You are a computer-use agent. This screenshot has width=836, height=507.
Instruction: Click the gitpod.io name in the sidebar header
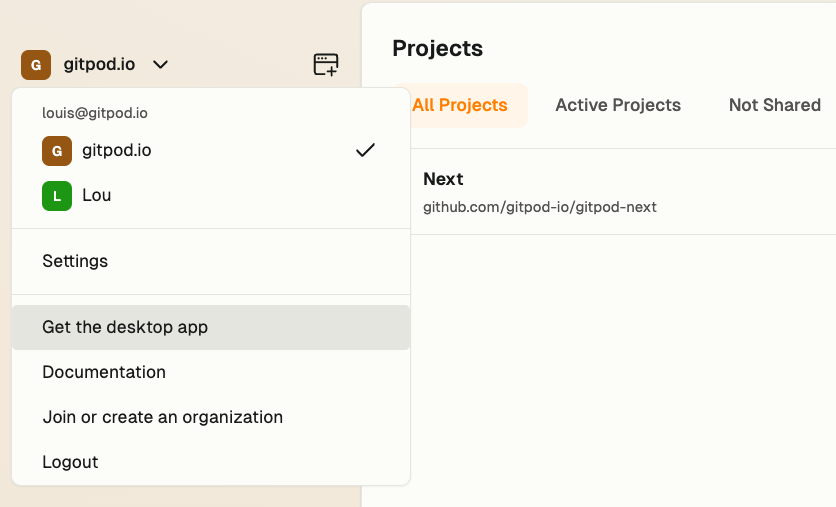(99, 65)
